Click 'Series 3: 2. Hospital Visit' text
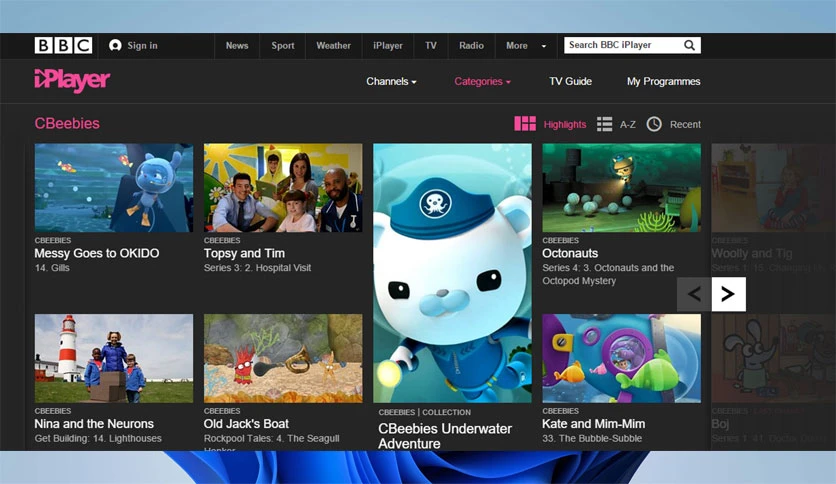Viewport: 836px width, 484px height. pyautogui.click(x=258, y=268)
